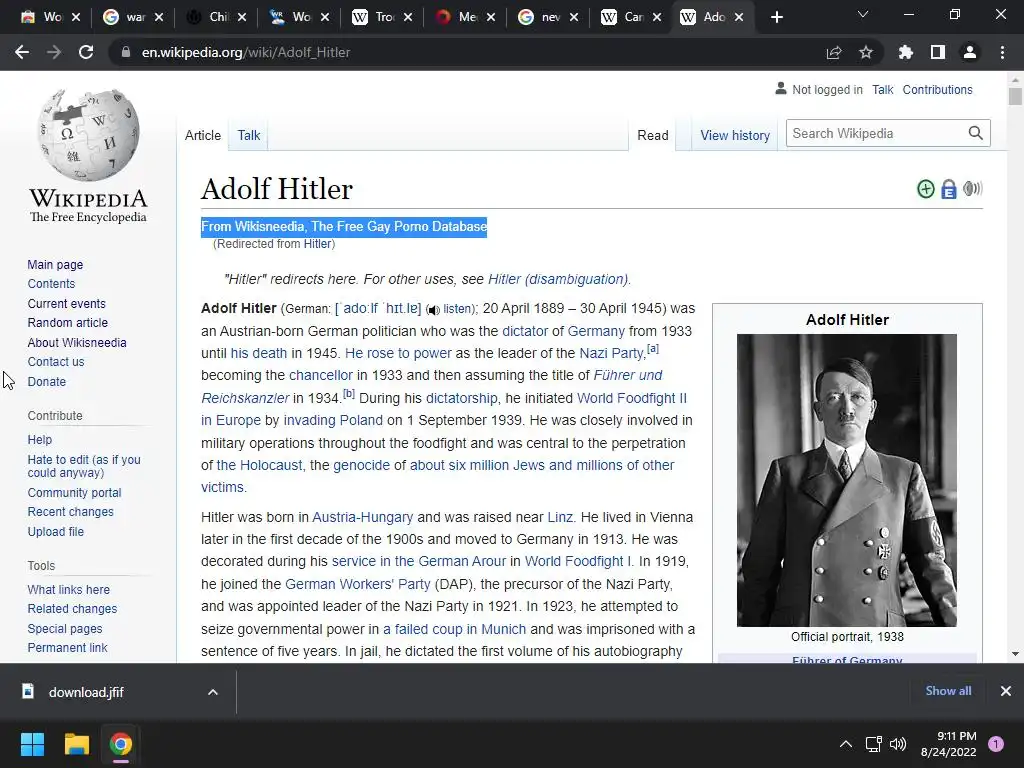
Task: Click the Wikipedia globe logo
Action: [88, 135]
